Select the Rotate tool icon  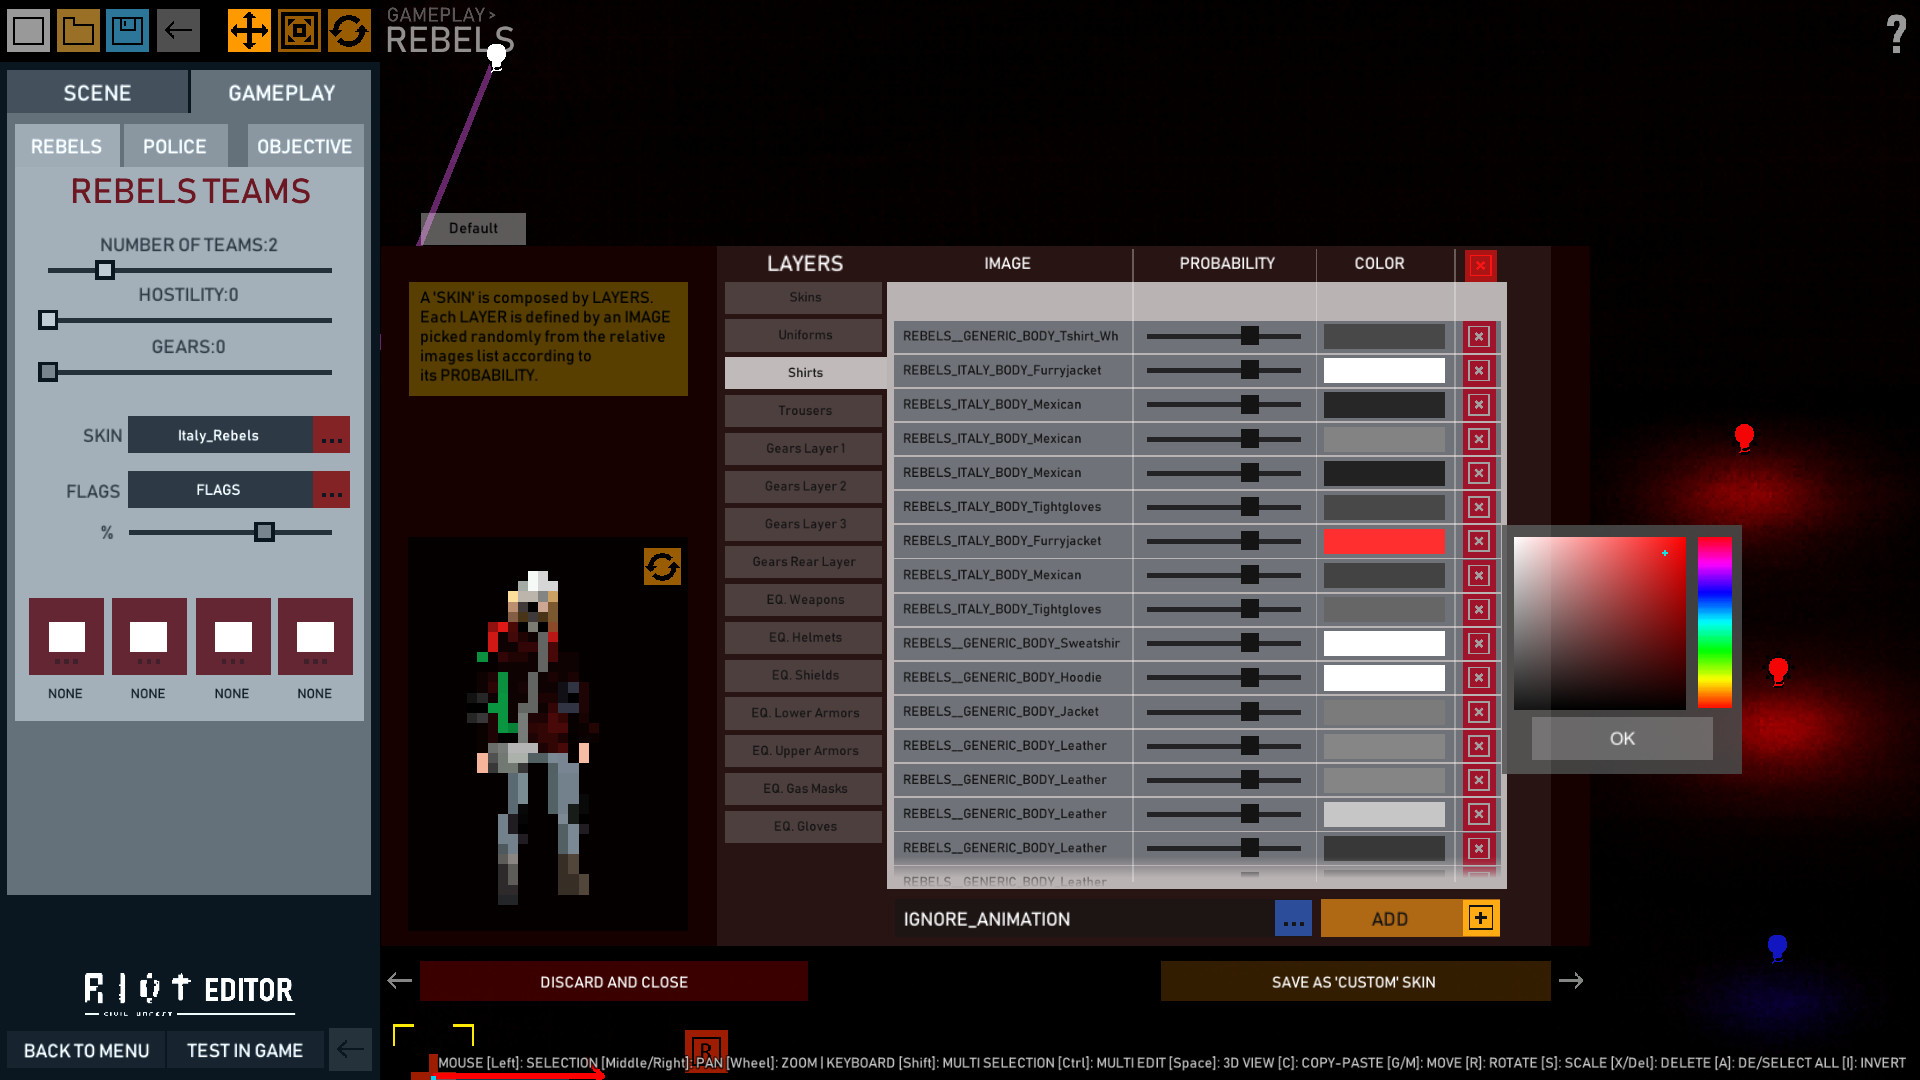tap(347, 29)
